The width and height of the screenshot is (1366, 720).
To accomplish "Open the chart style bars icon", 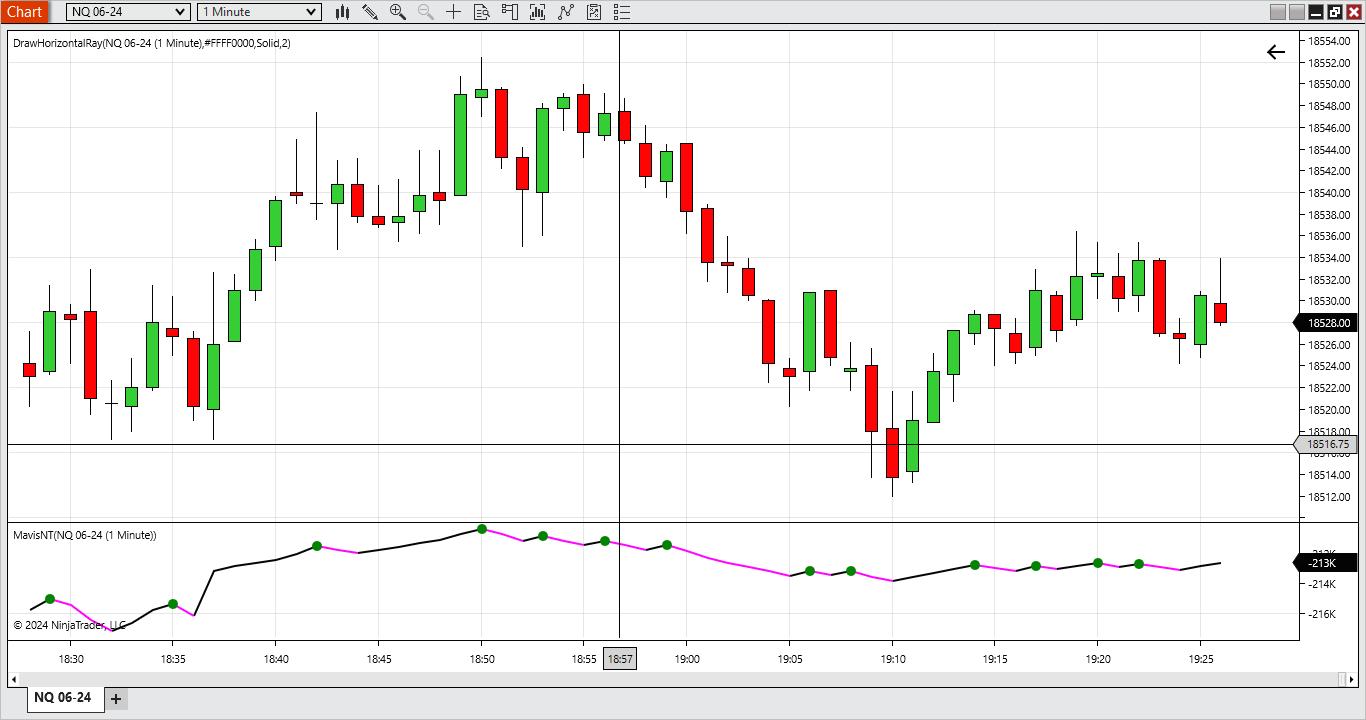I will click(342, 12).
